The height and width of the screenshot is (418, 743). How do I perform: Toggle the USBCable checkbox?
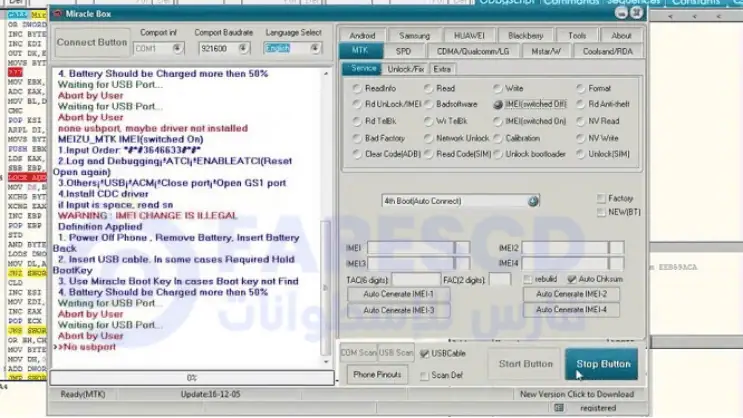click(424, 353)
